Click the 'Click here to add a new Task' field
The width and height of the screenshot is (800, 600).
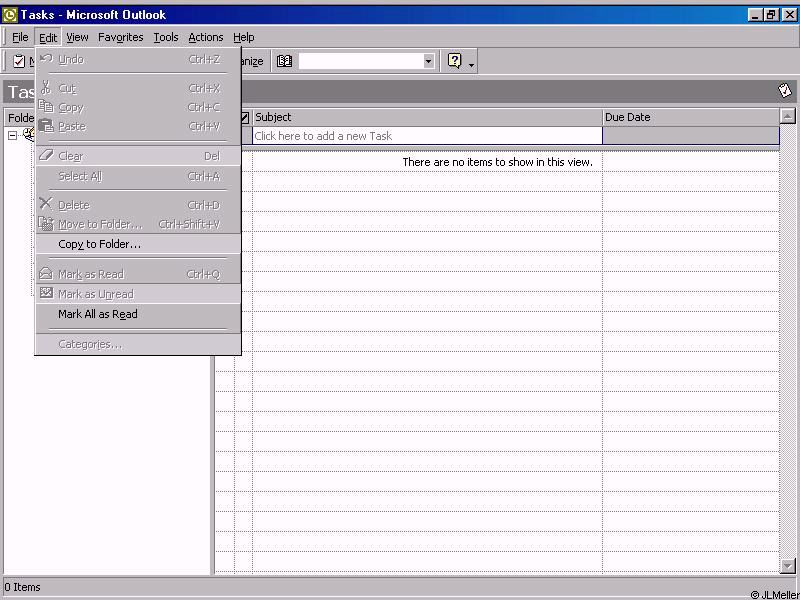pos(426,136)
